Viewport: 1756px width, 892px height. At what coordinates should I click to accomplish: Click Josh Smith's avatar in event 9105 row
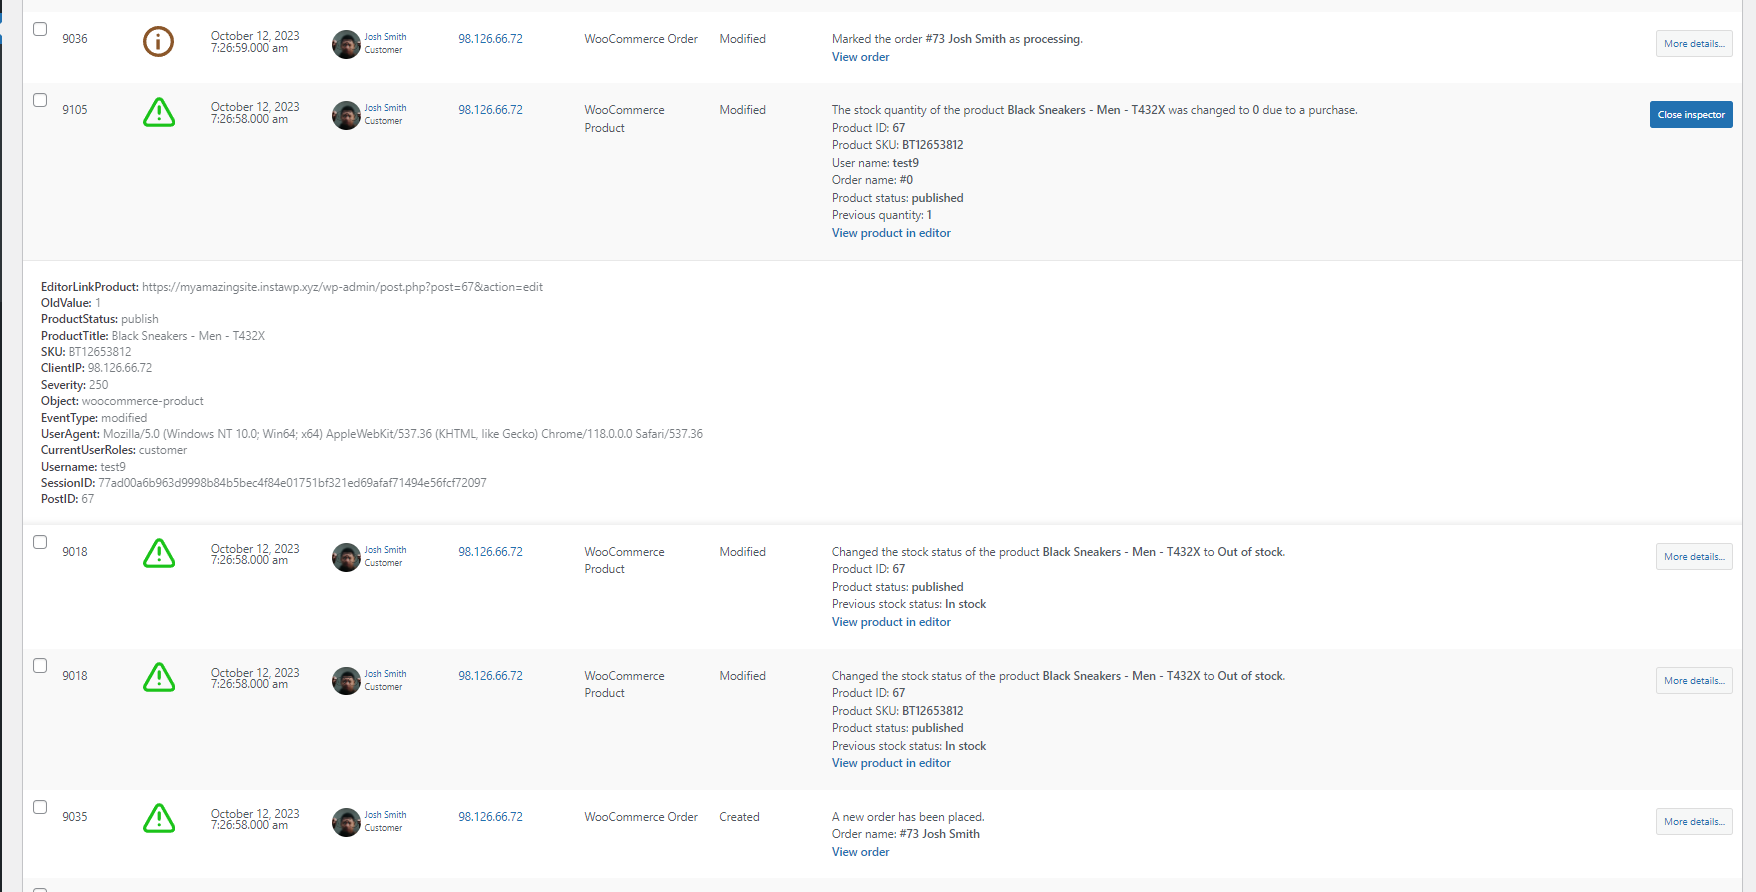(346, 115)
